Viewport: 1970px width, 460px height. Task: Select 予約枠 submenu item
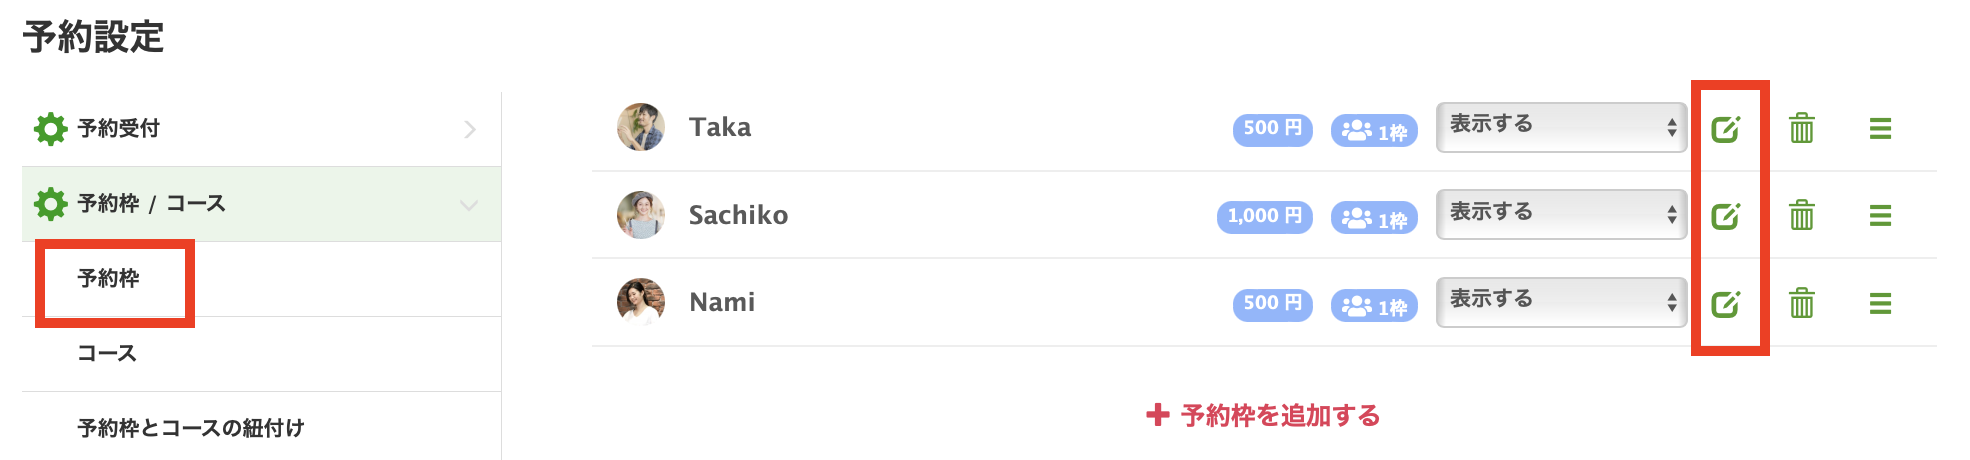[x=109, y=279]
